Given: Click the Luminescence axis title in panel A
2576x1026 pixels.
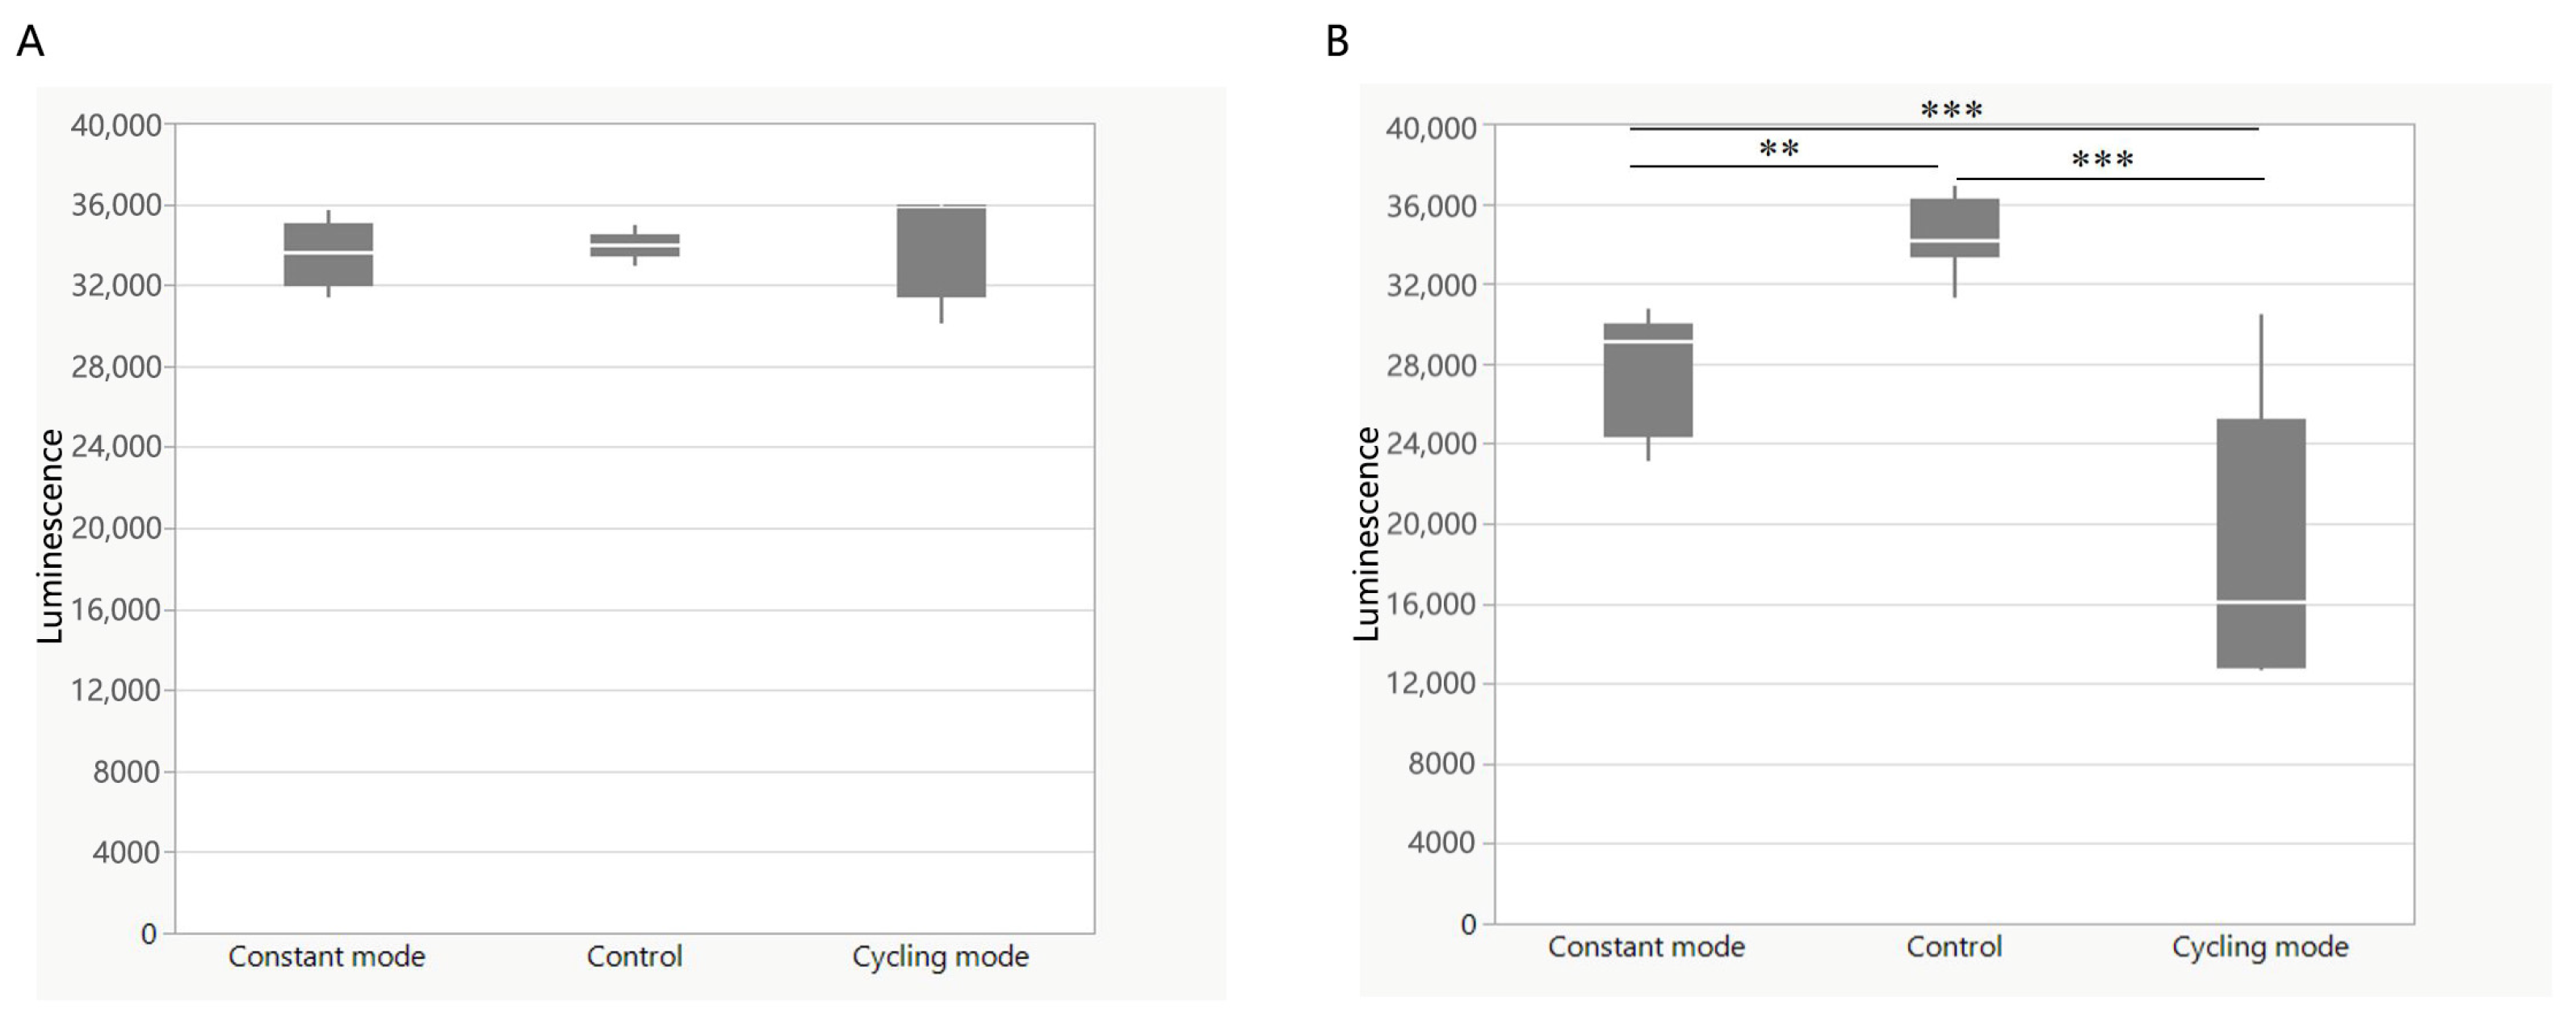Looking at the screenshot, I should pos(51,536).
